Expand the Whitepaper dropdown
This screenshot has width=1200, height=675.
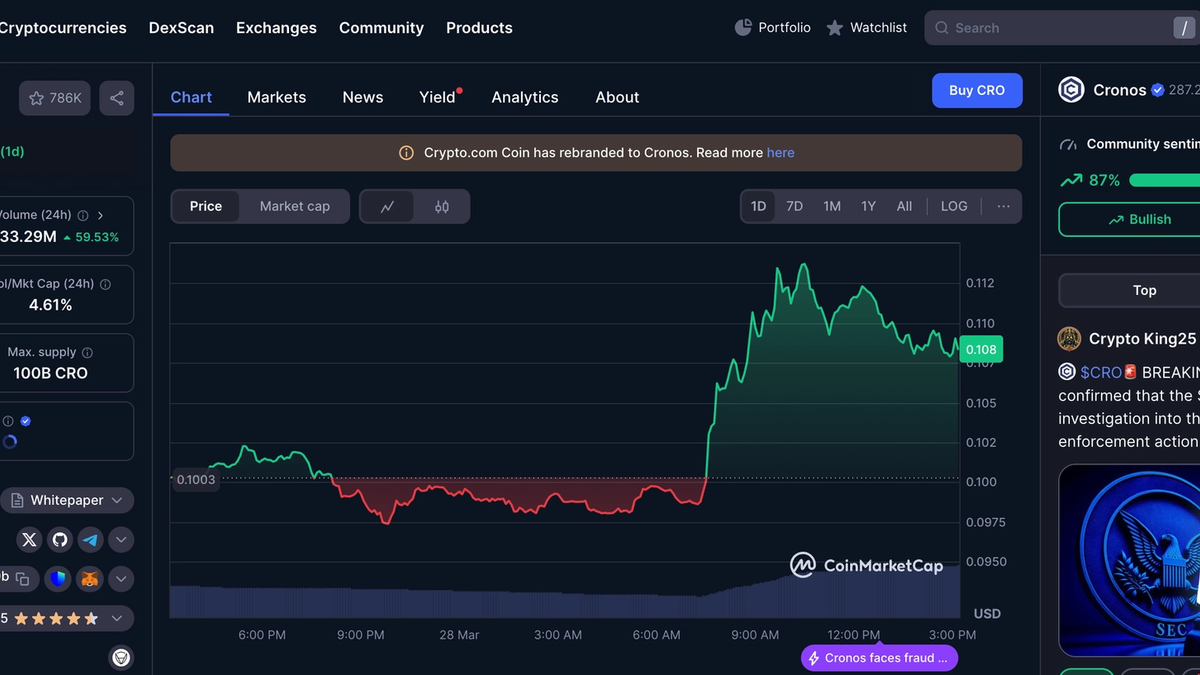pos(67,500)
